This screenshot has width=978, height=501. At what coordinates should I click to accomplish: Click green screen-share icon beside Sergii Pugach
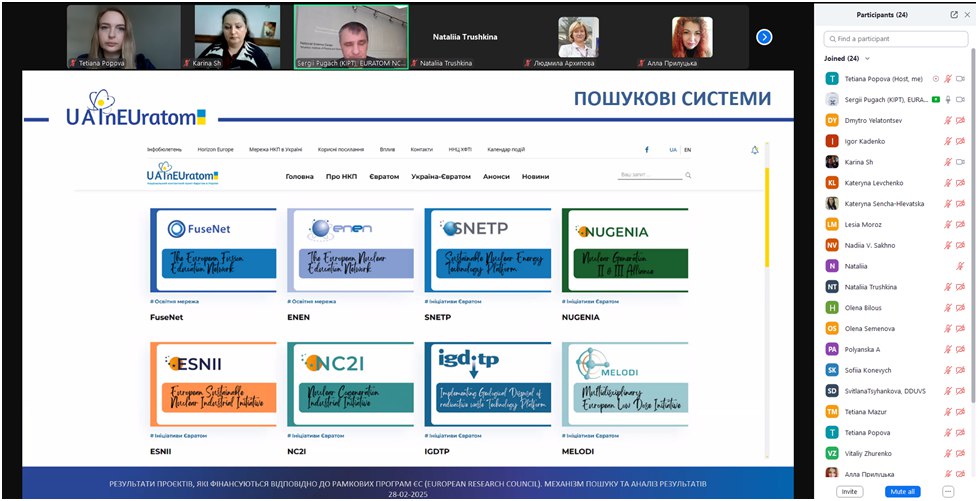(936, 99)
